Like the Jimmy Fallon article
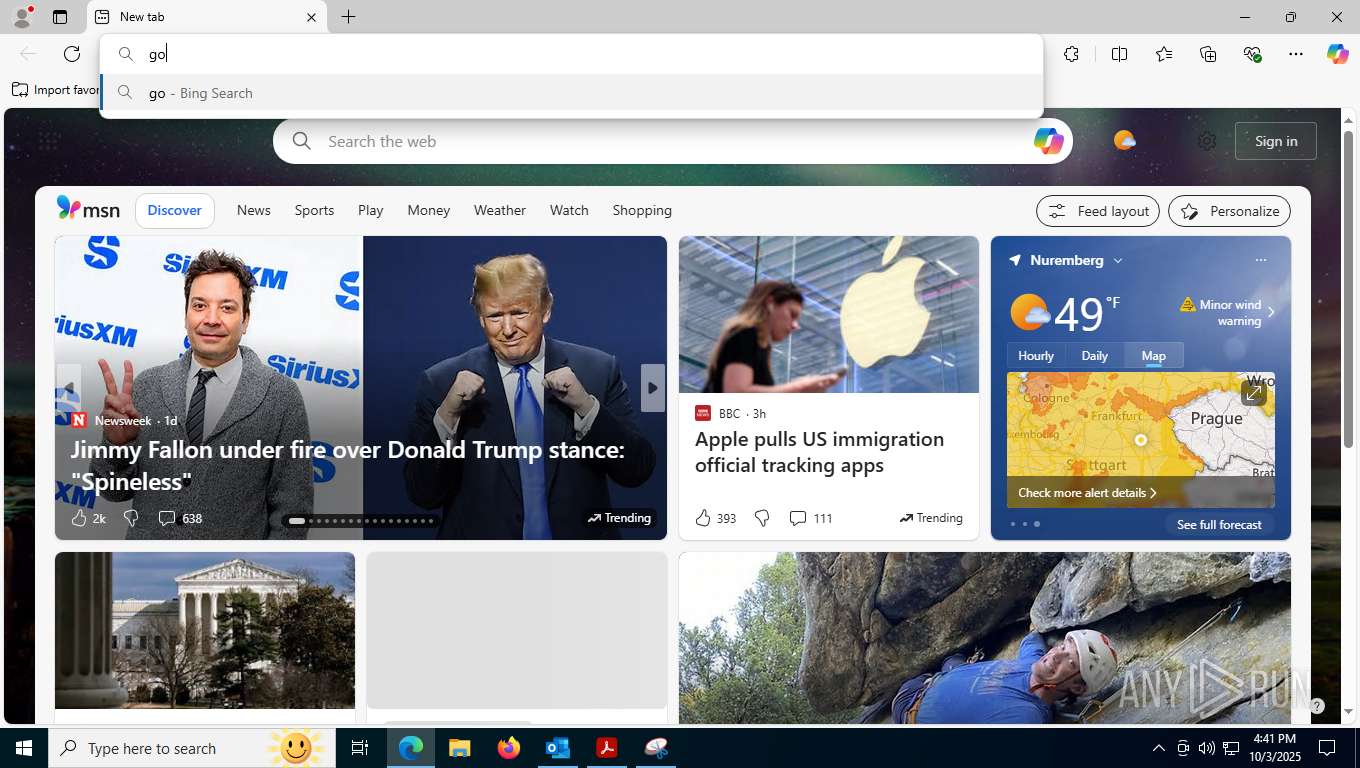Screen dimensions: 1360x768 (x=79, y=518)
